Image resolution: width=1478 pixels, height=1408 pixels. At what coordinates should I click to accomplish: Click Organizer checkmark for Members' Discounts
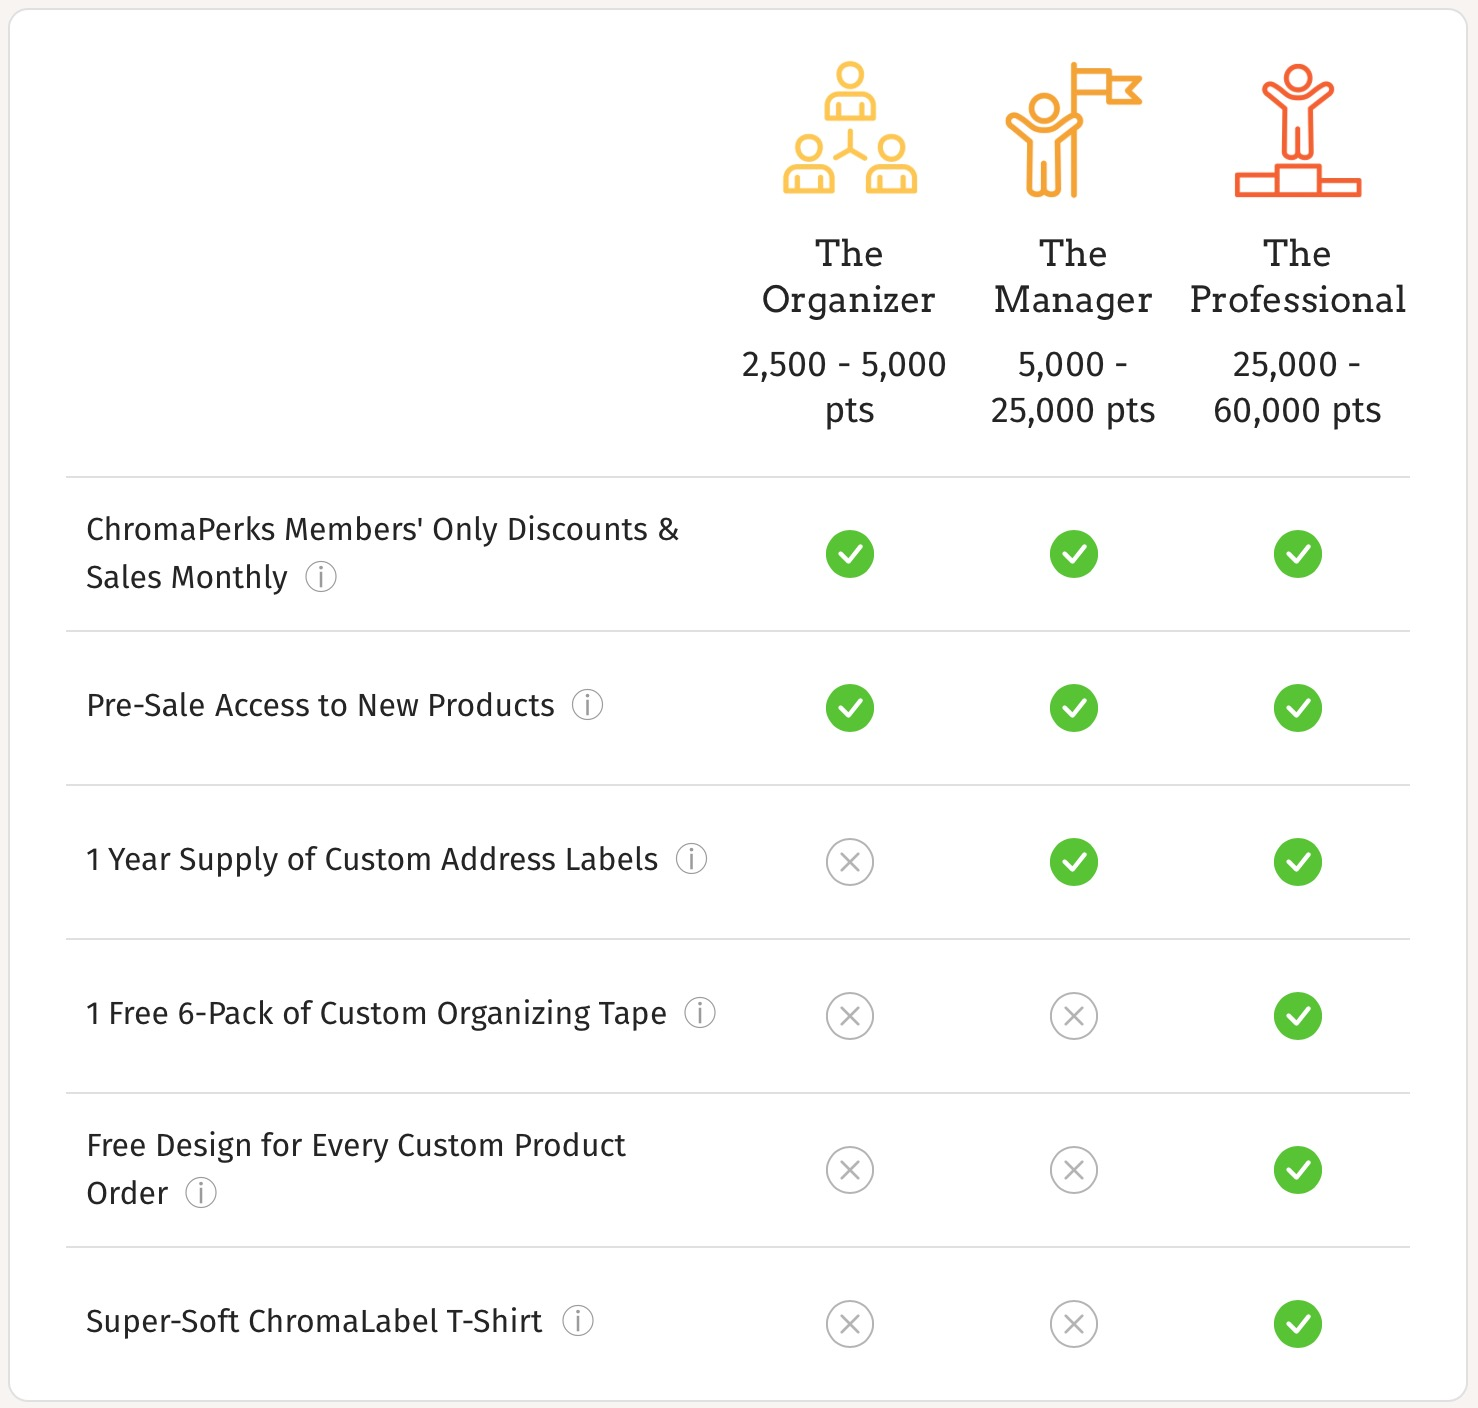click(x=850, y=554)
